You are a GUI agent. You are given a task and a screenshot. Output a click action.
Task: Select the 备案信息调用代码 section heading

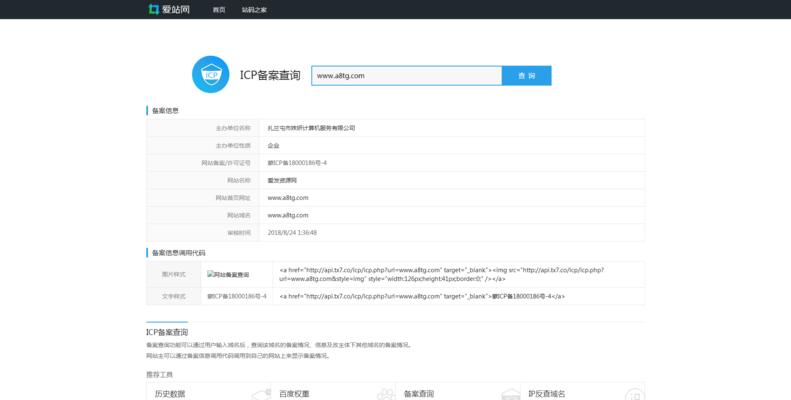click(x=179, y=253)
